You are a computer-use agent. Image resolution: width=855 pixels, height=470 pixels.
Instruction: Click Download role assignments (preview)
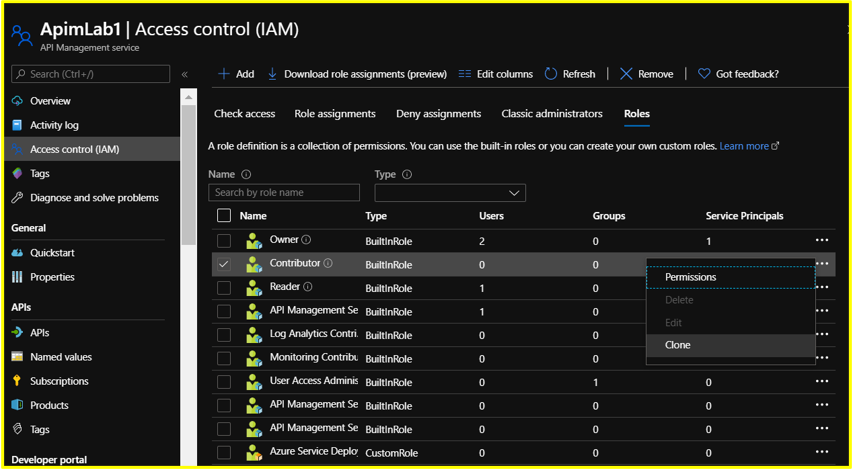click(357, 74)
